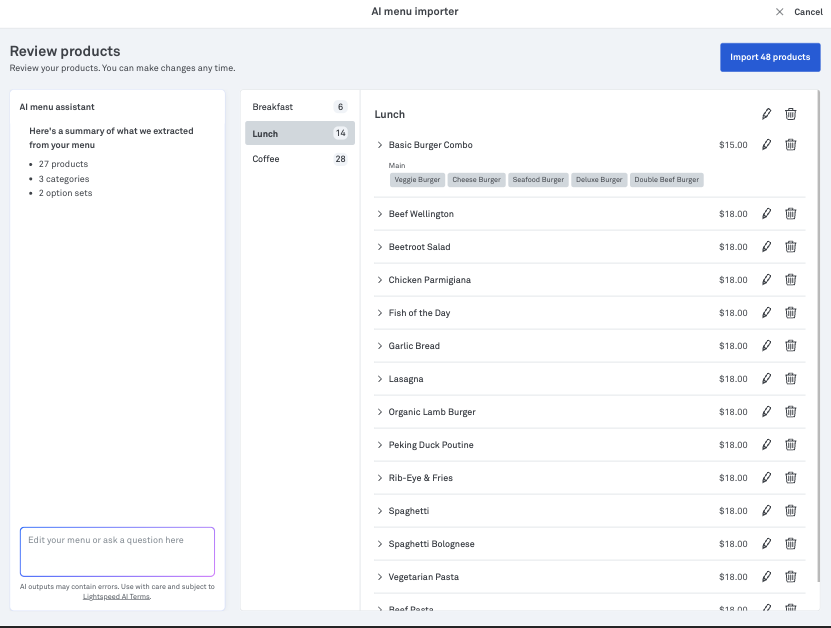
Task: Delete Garlic Bread product
Action: [x=790, y=346]
